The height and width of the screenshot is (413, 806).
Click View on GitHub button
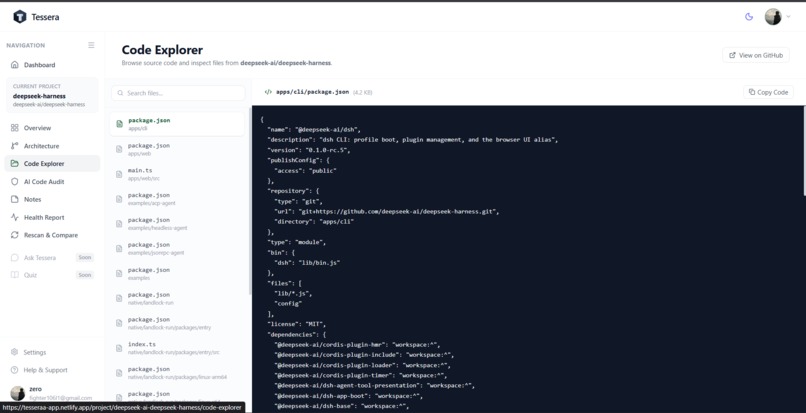756,55
